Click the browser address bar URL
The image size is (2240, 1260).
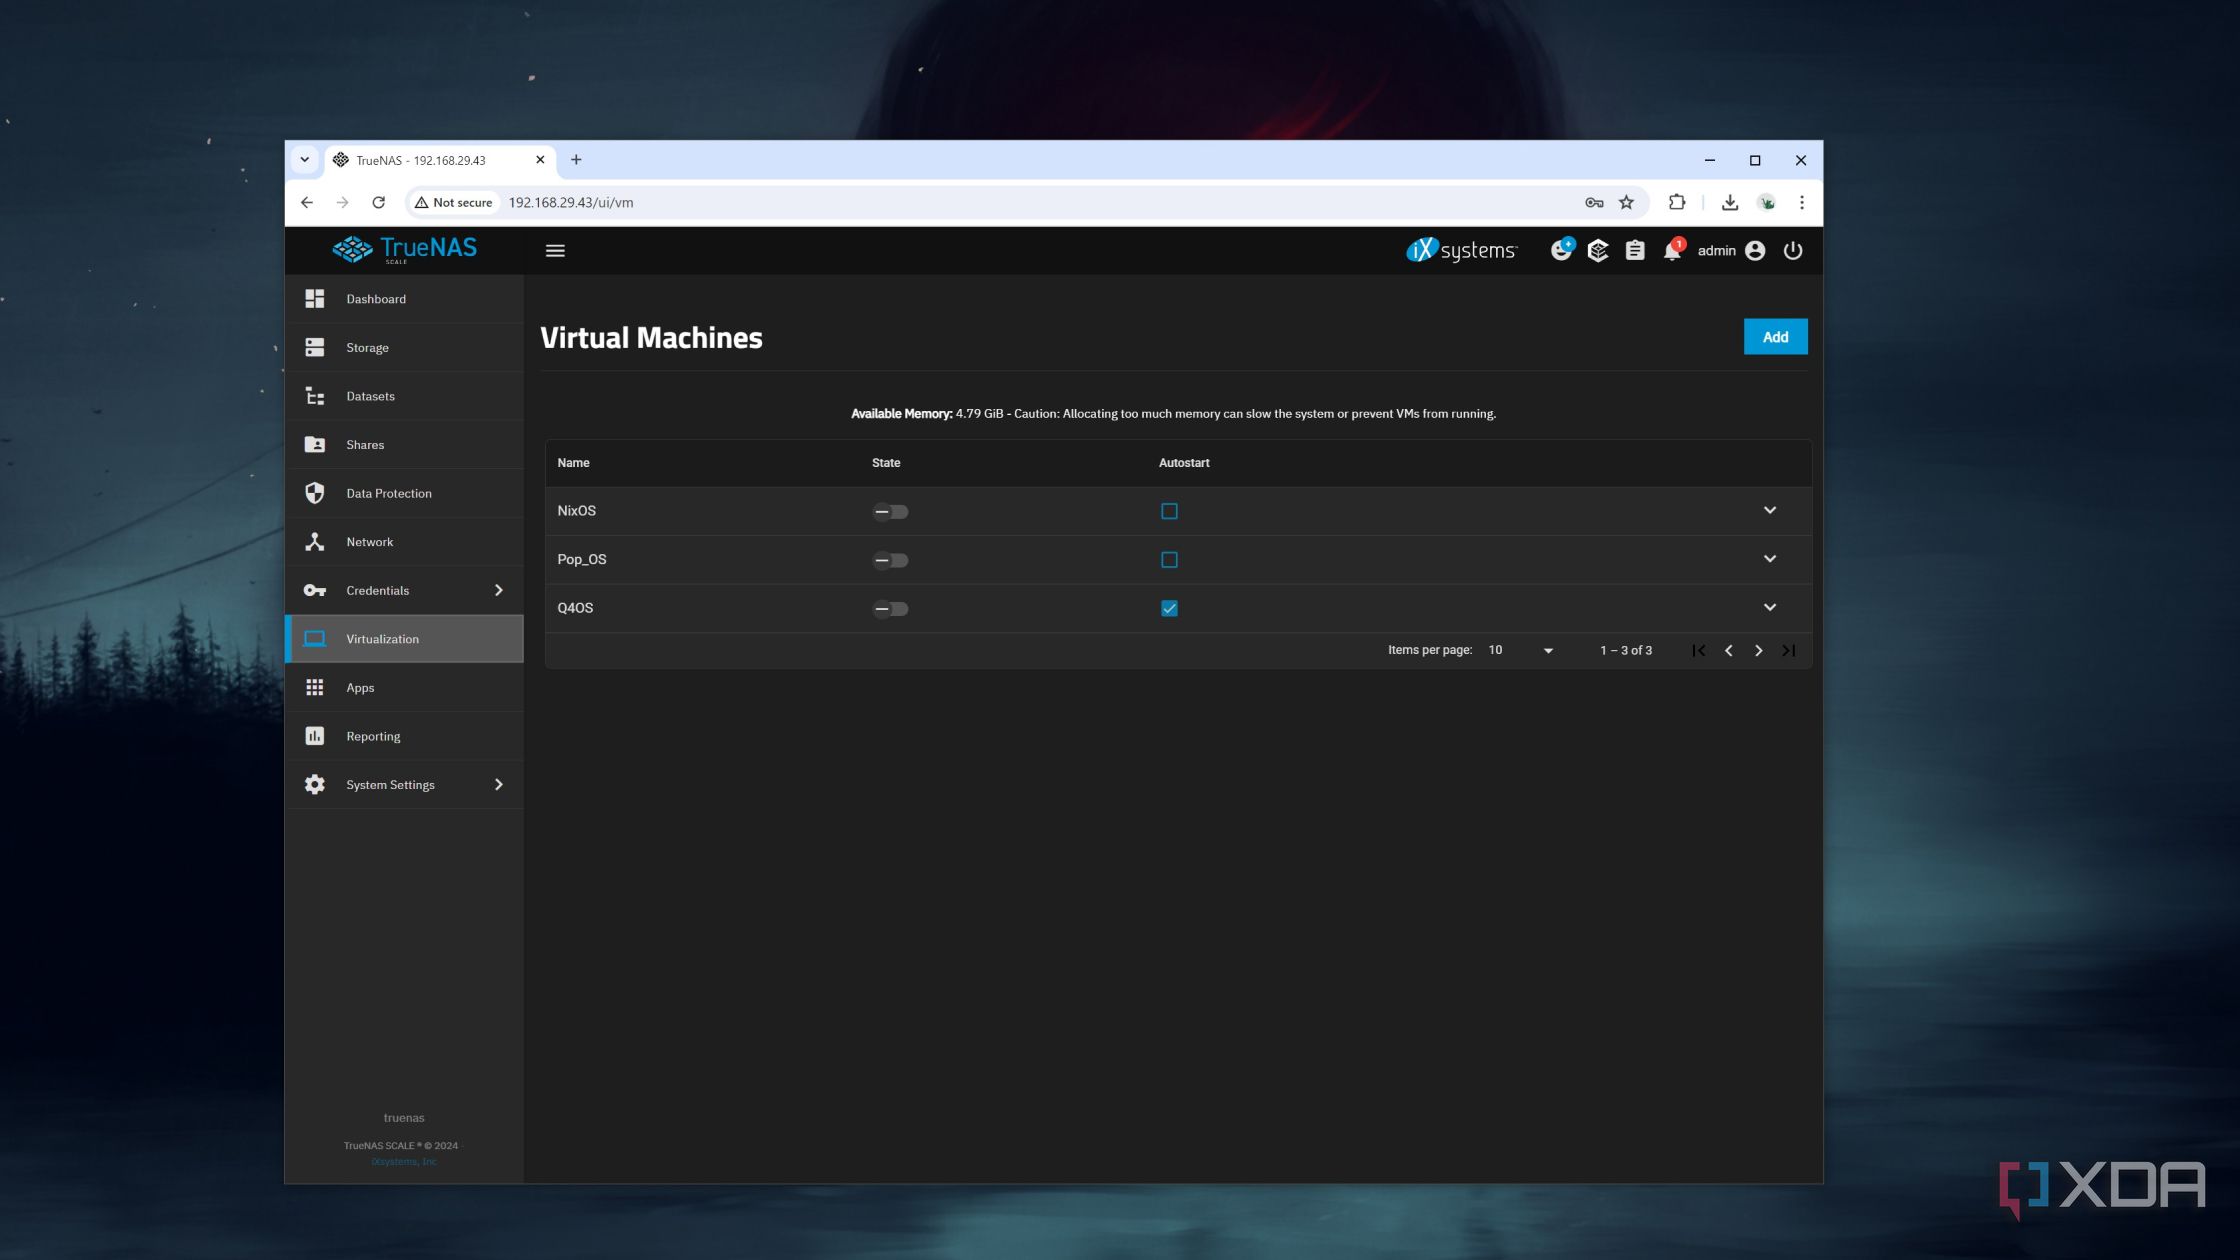pyautogui.click(x=571, y=202)
